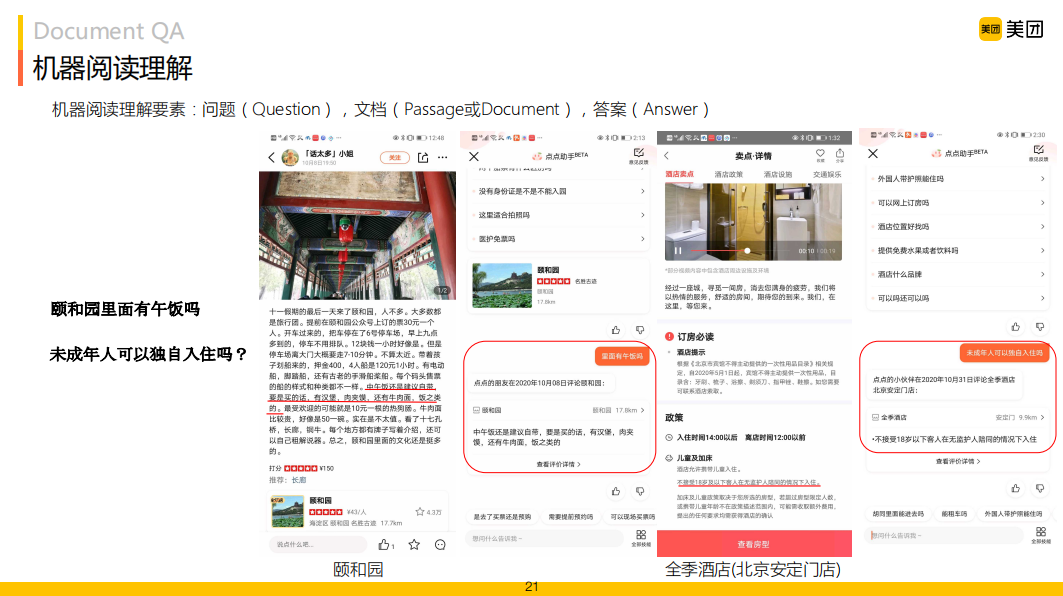The height and width of the screenshot is (596, 1063).
Task: Like the review post with the thumbs-up showing 1
Action: pyautogui.click(x=384, y=544)
